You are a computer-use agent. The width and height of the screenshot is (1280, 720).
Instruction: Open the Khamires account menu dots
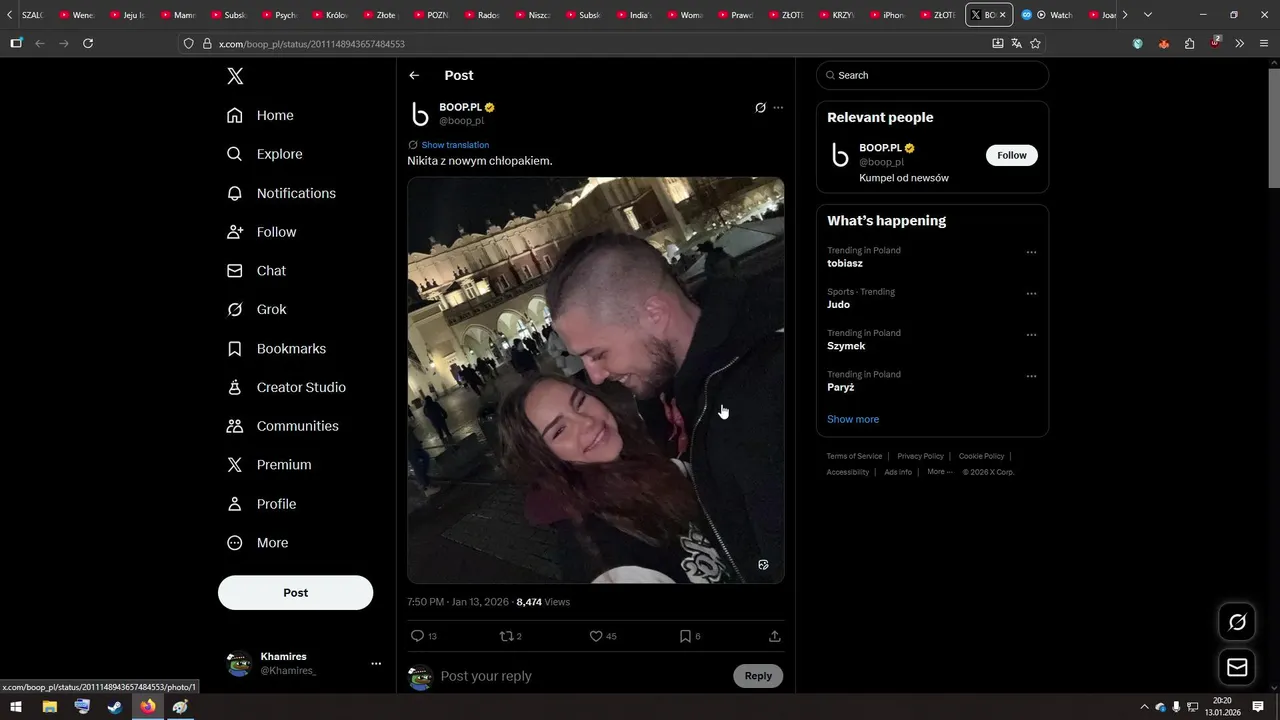[x=376, y=663]
